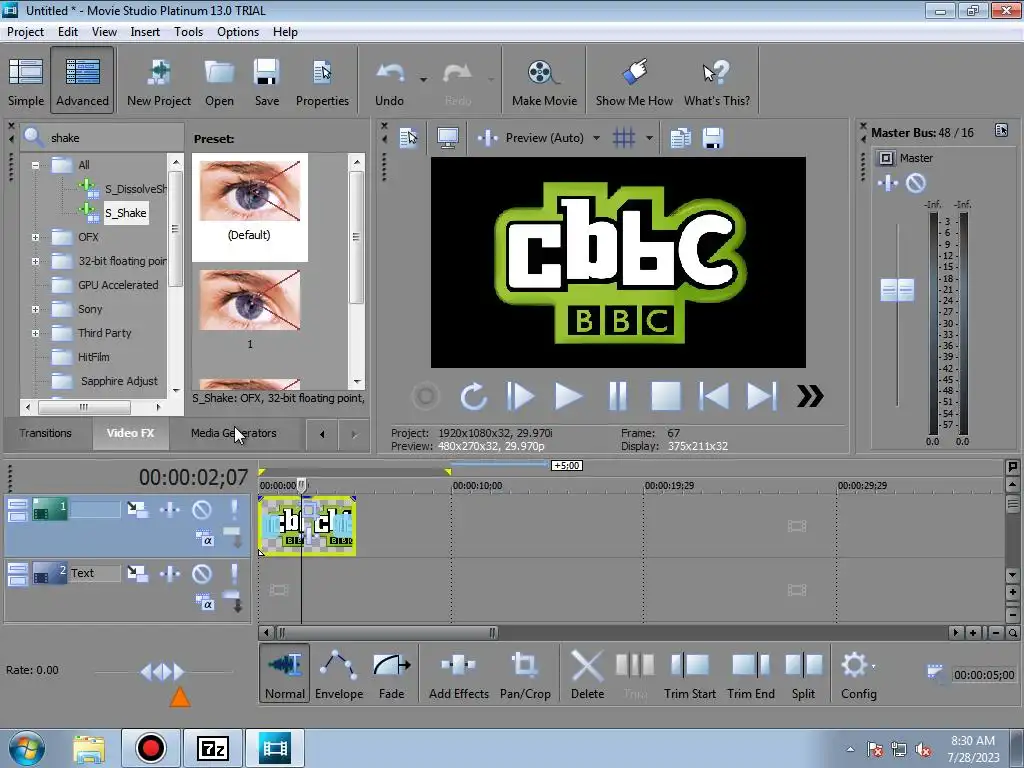Expand the Sony folder

[x=35, y=310]
